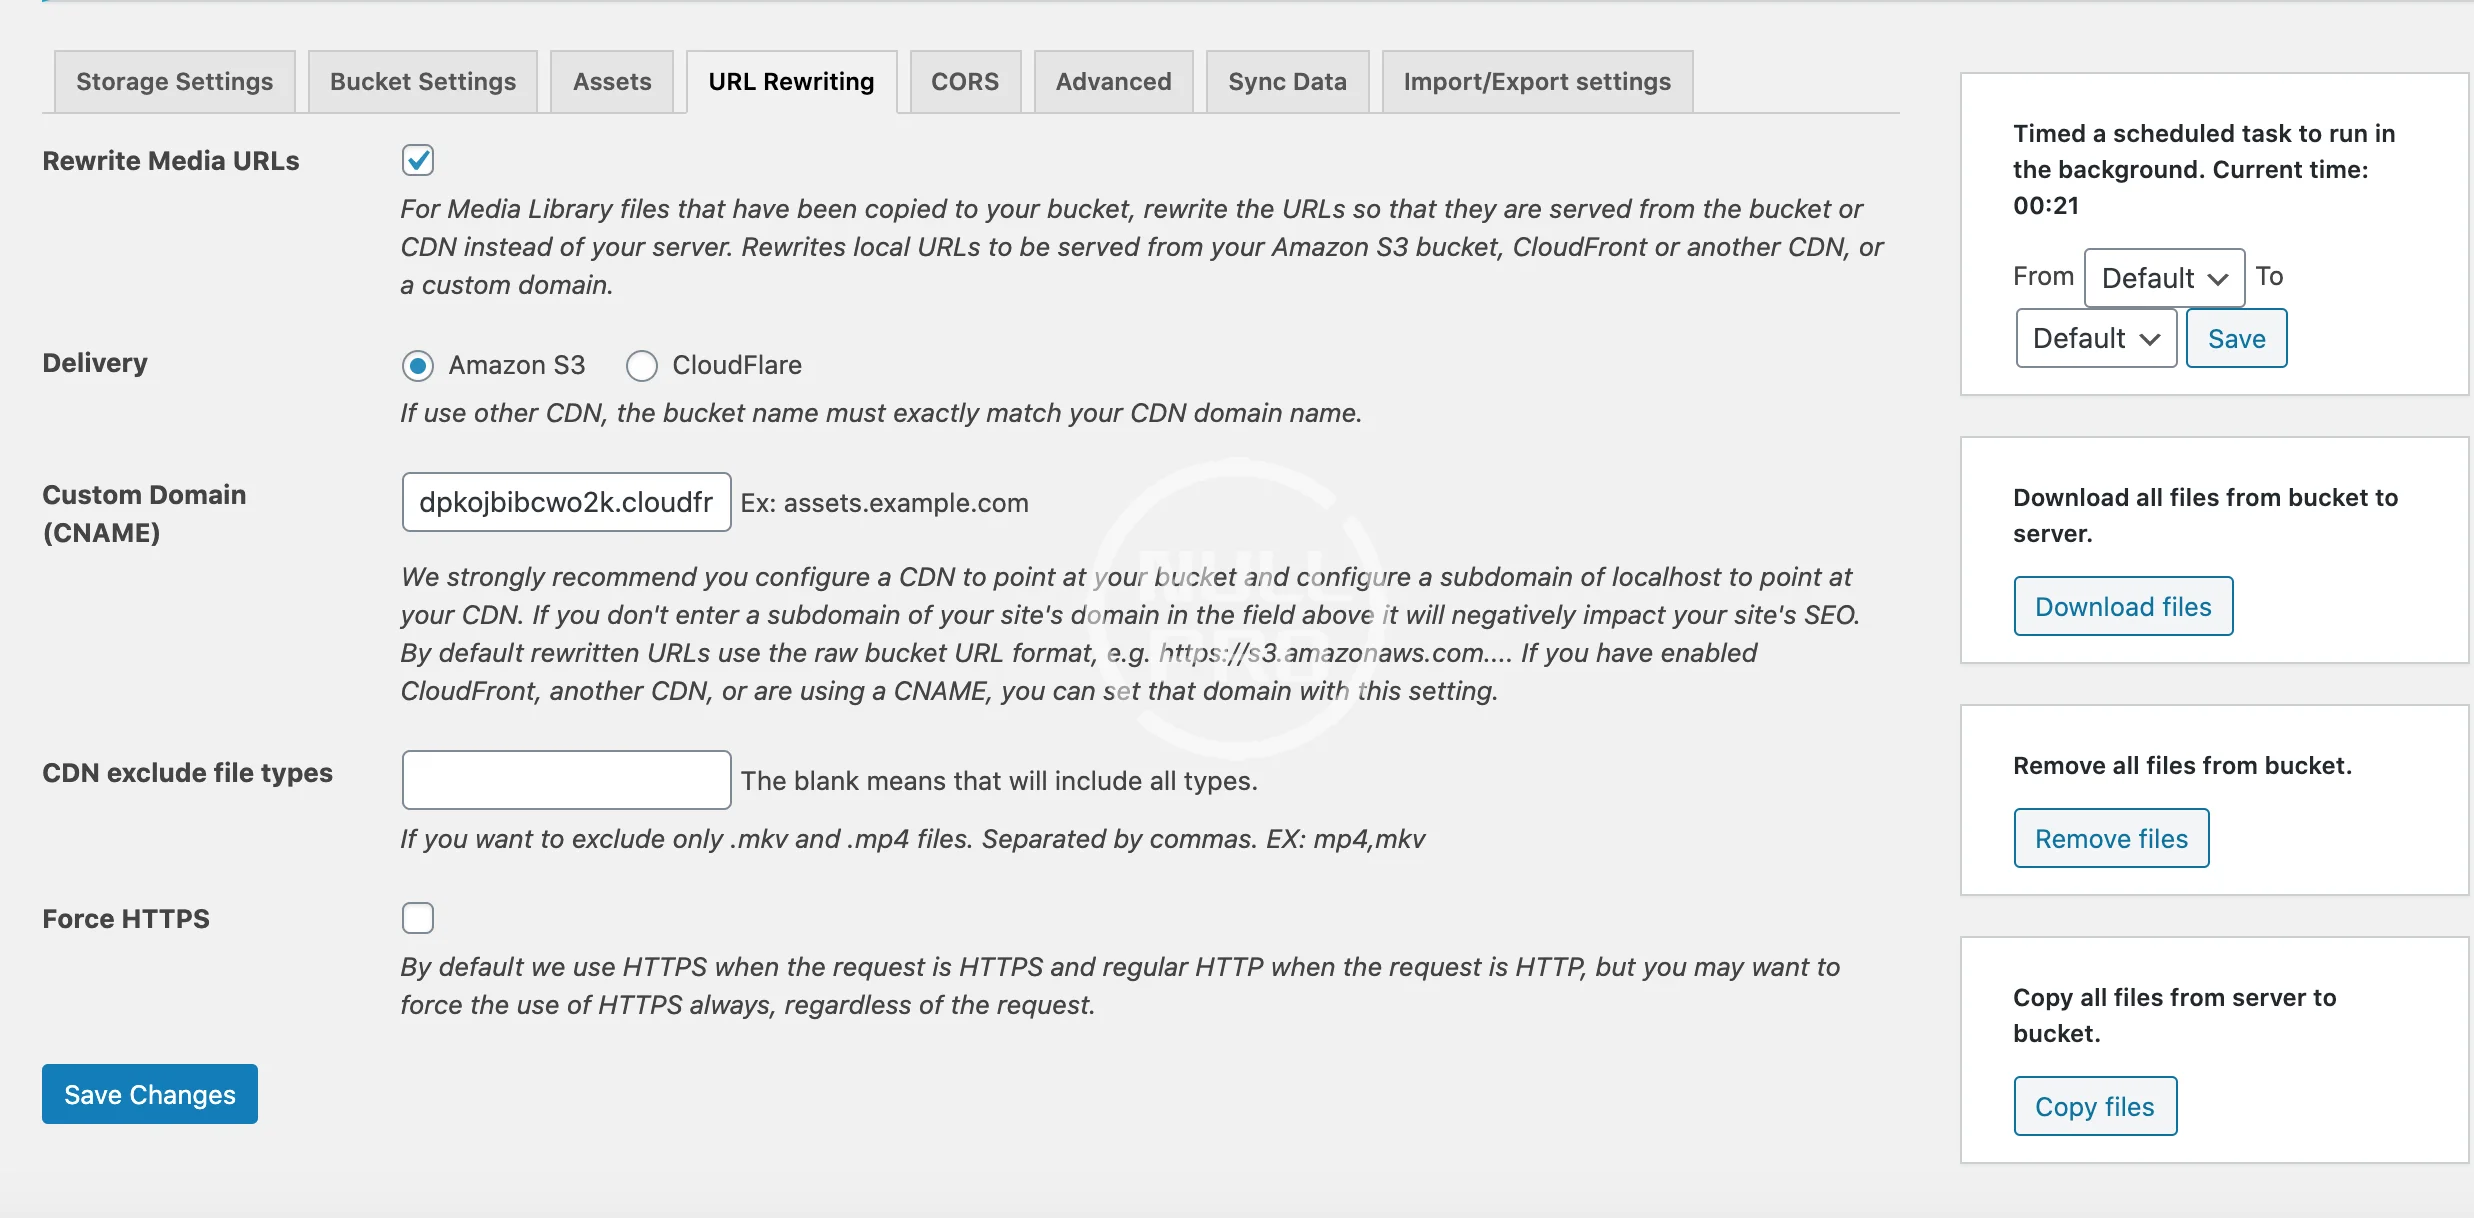The image size is (2474, 1218).
Task: Open the Storage Settings tab
Action: click(x=174, y=82)
